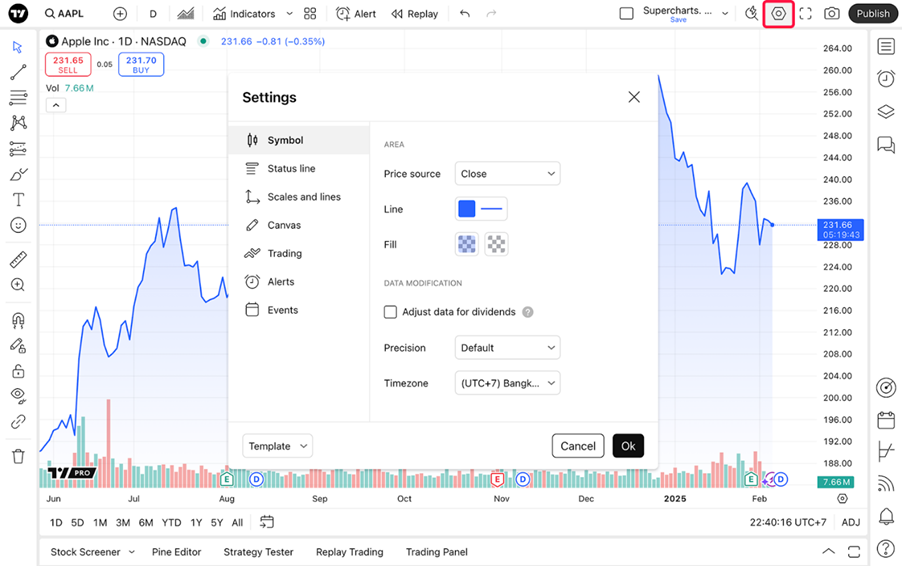
Task: Open the second Fill color swatch
Action: (496, 244)
